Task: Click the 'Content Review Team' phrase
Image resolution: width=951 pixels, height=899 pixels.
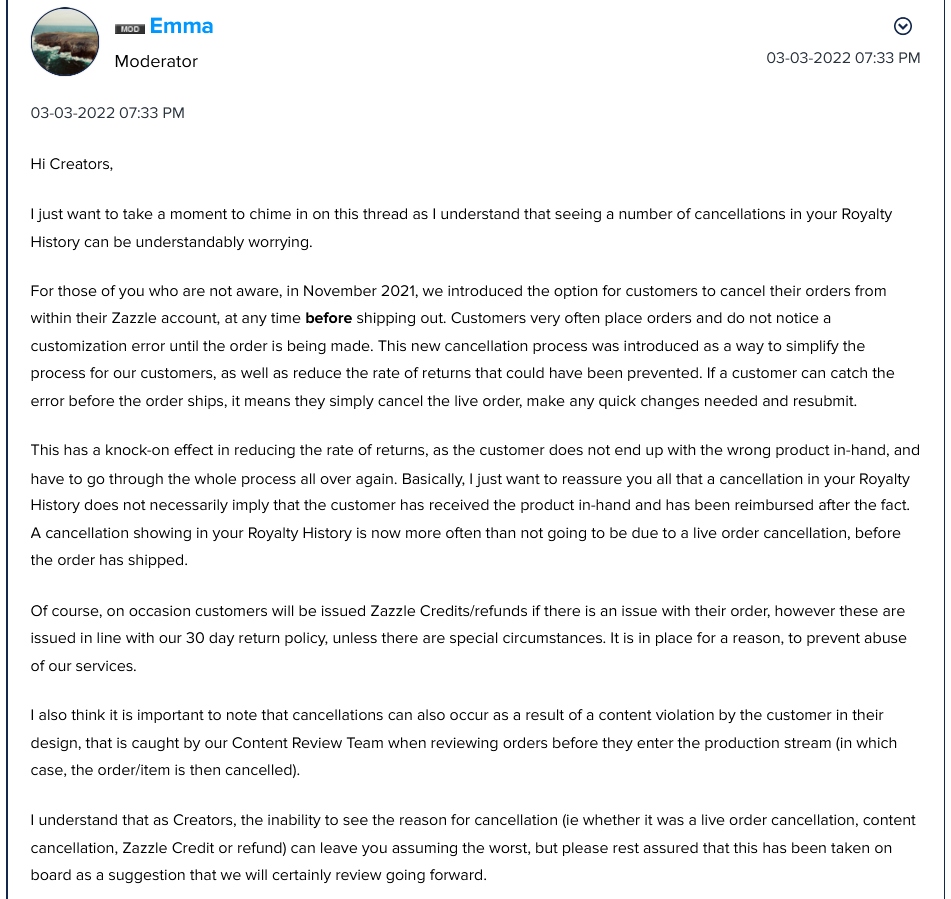Action: 307,743
